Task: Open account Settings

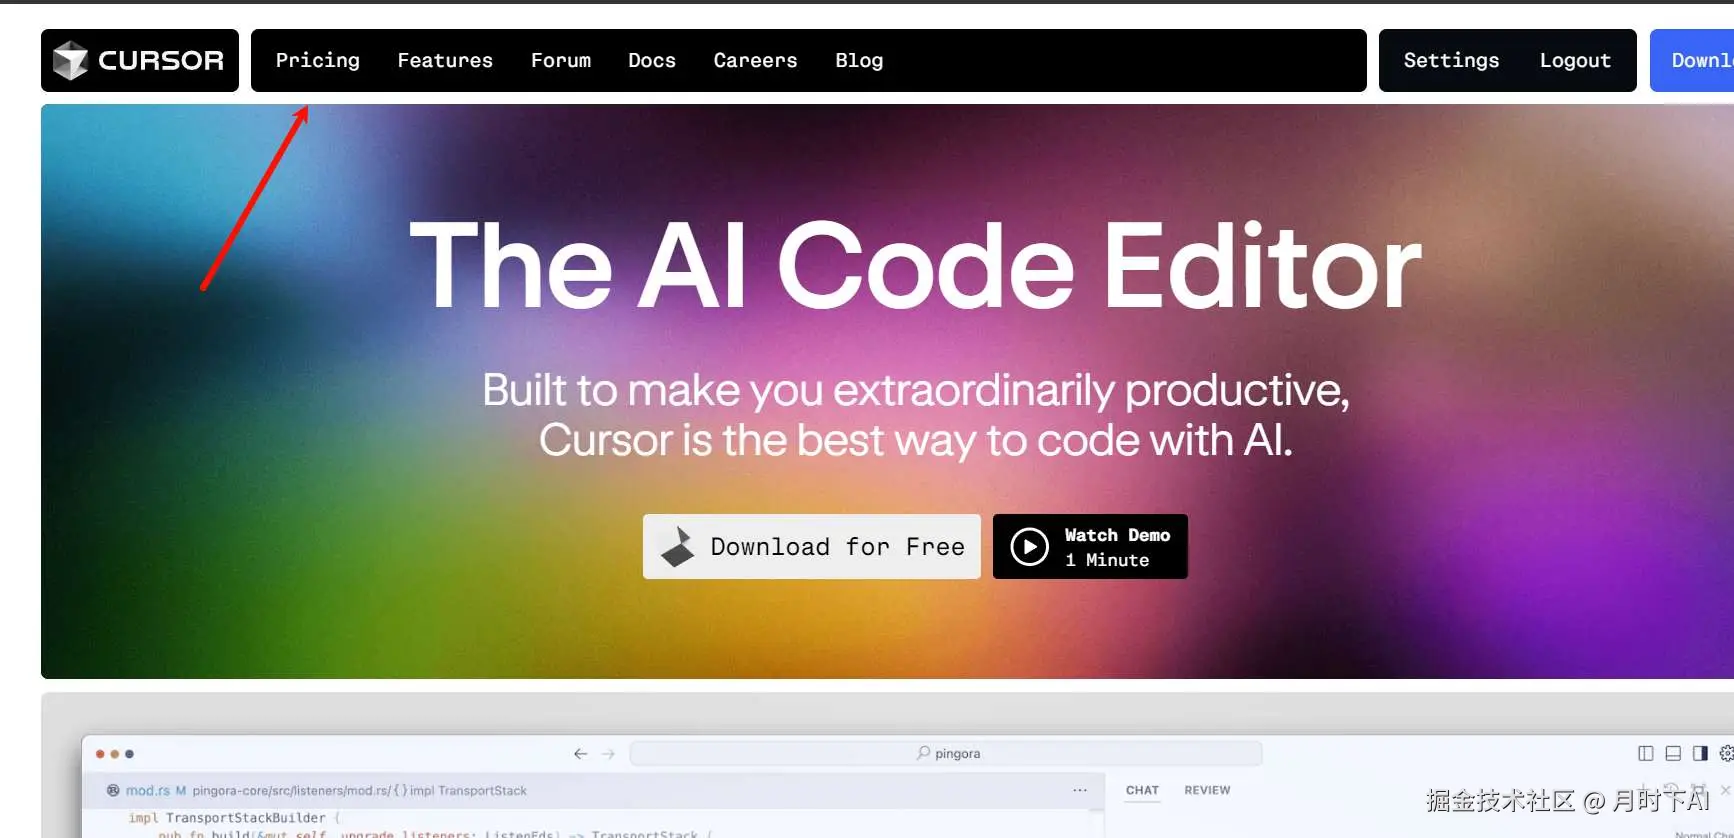Action: point(1451,60)
